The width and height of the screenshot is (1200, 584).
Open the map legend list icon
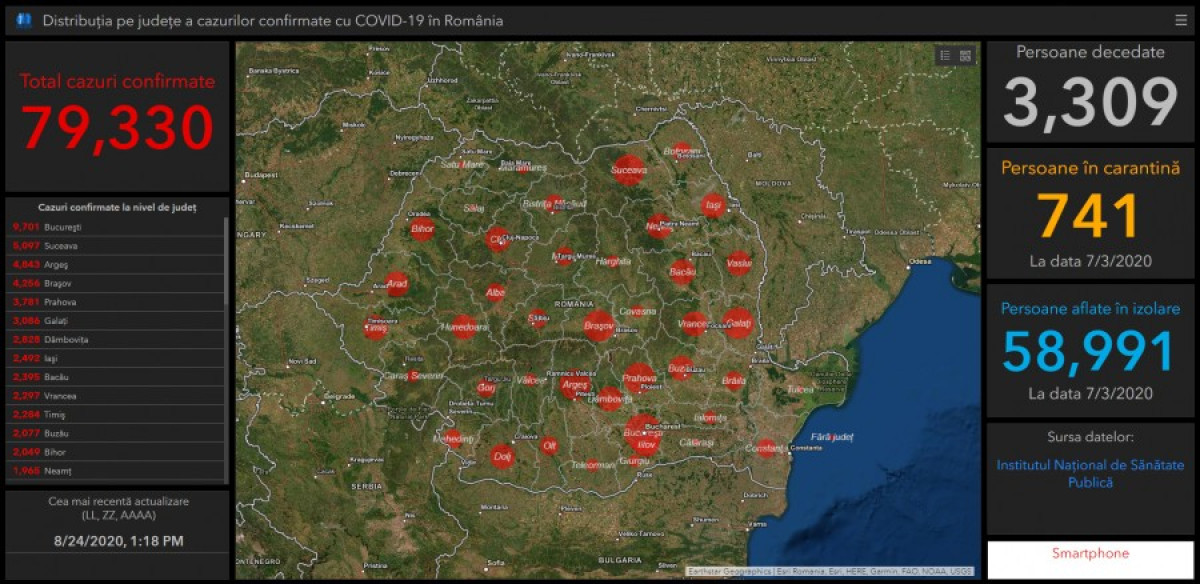(x=945, y=56)
